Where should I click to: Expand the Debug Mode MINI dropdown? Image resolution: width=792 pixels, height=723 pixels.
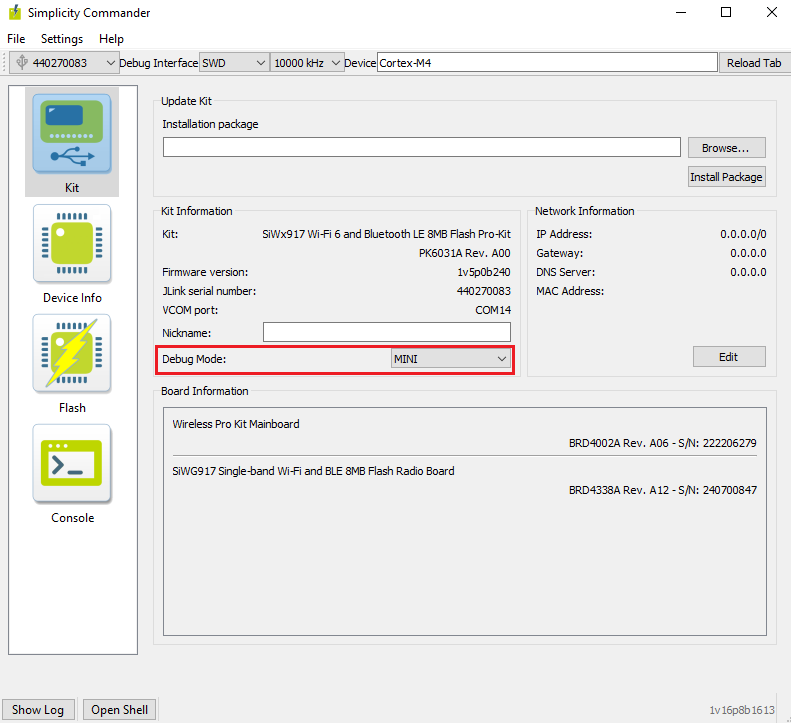pos(450,359)
